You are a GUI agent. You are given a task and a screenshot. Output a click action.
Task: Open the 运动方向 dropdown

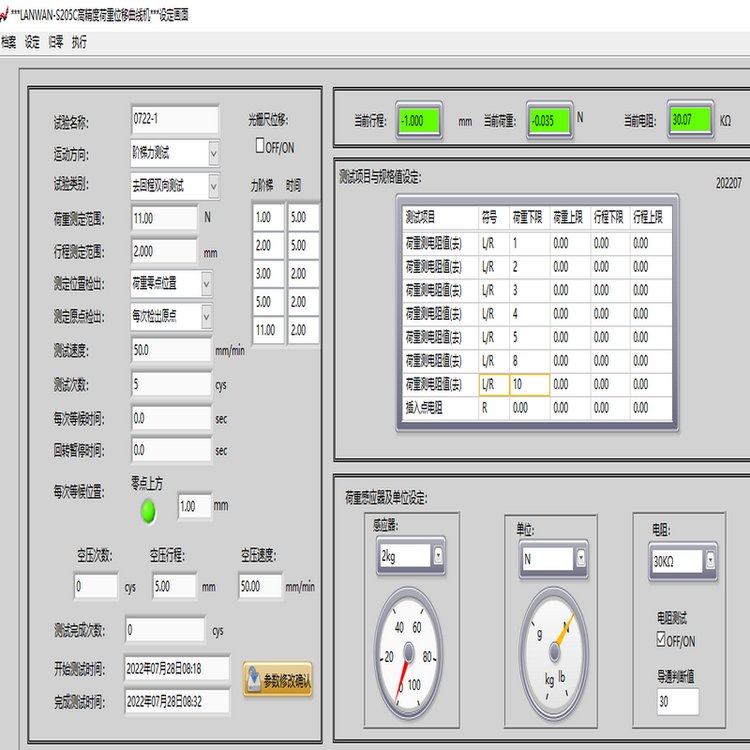click(x=214, y=153)
